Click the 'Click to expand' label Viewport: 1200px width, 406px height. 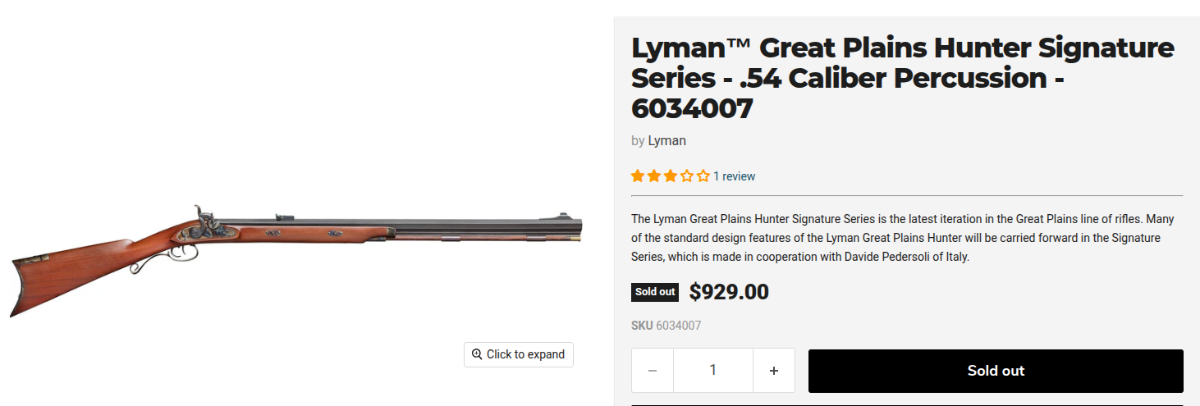525,354
